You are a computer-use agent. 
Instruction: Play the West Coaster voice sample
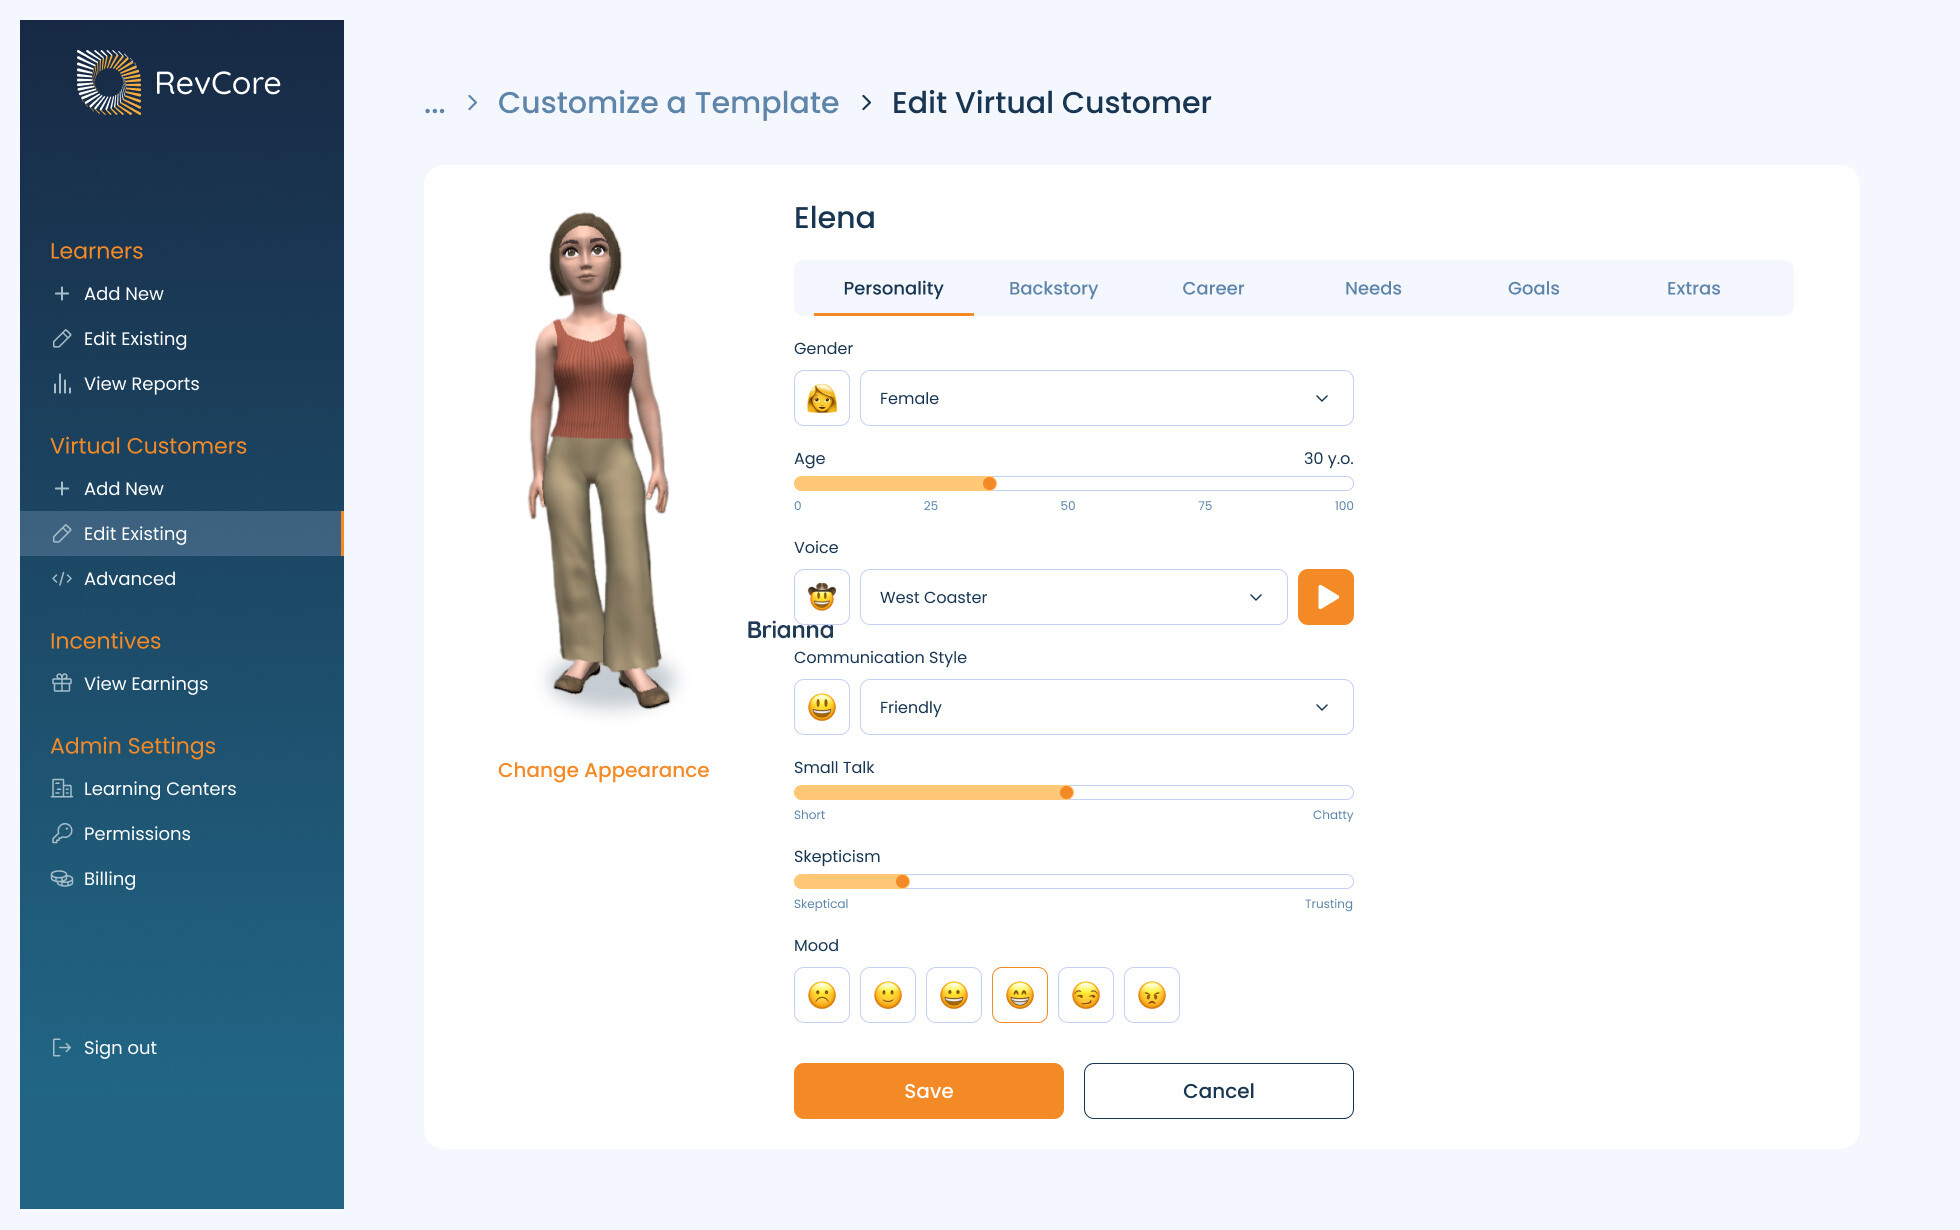1325,597
